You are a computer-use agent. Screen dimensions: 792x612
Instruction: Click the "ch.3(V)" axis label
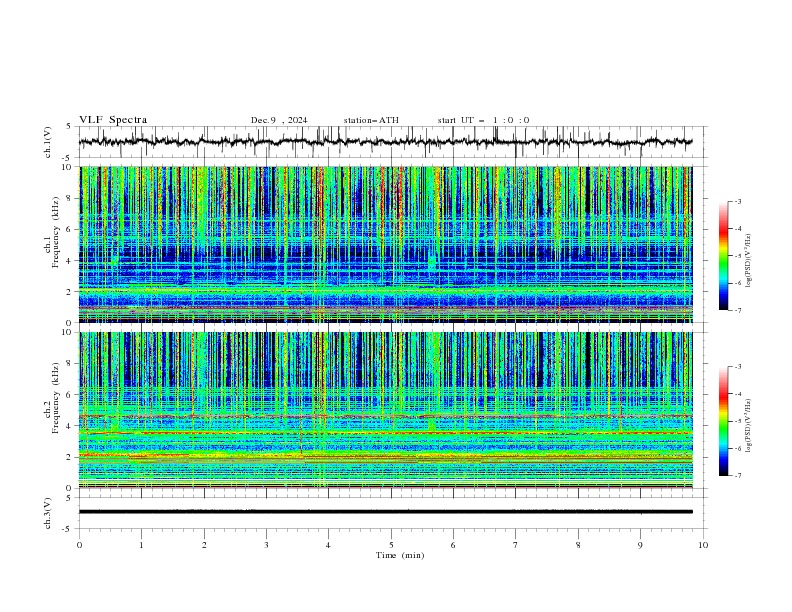tap(48, 513)
